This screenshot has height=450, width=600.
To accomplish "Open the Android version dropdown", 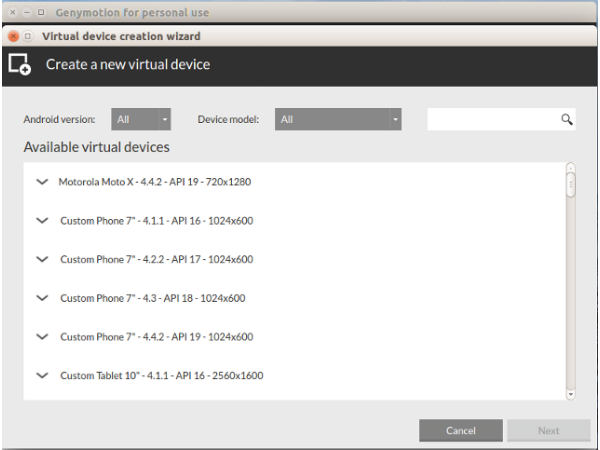I will (141, 119).
